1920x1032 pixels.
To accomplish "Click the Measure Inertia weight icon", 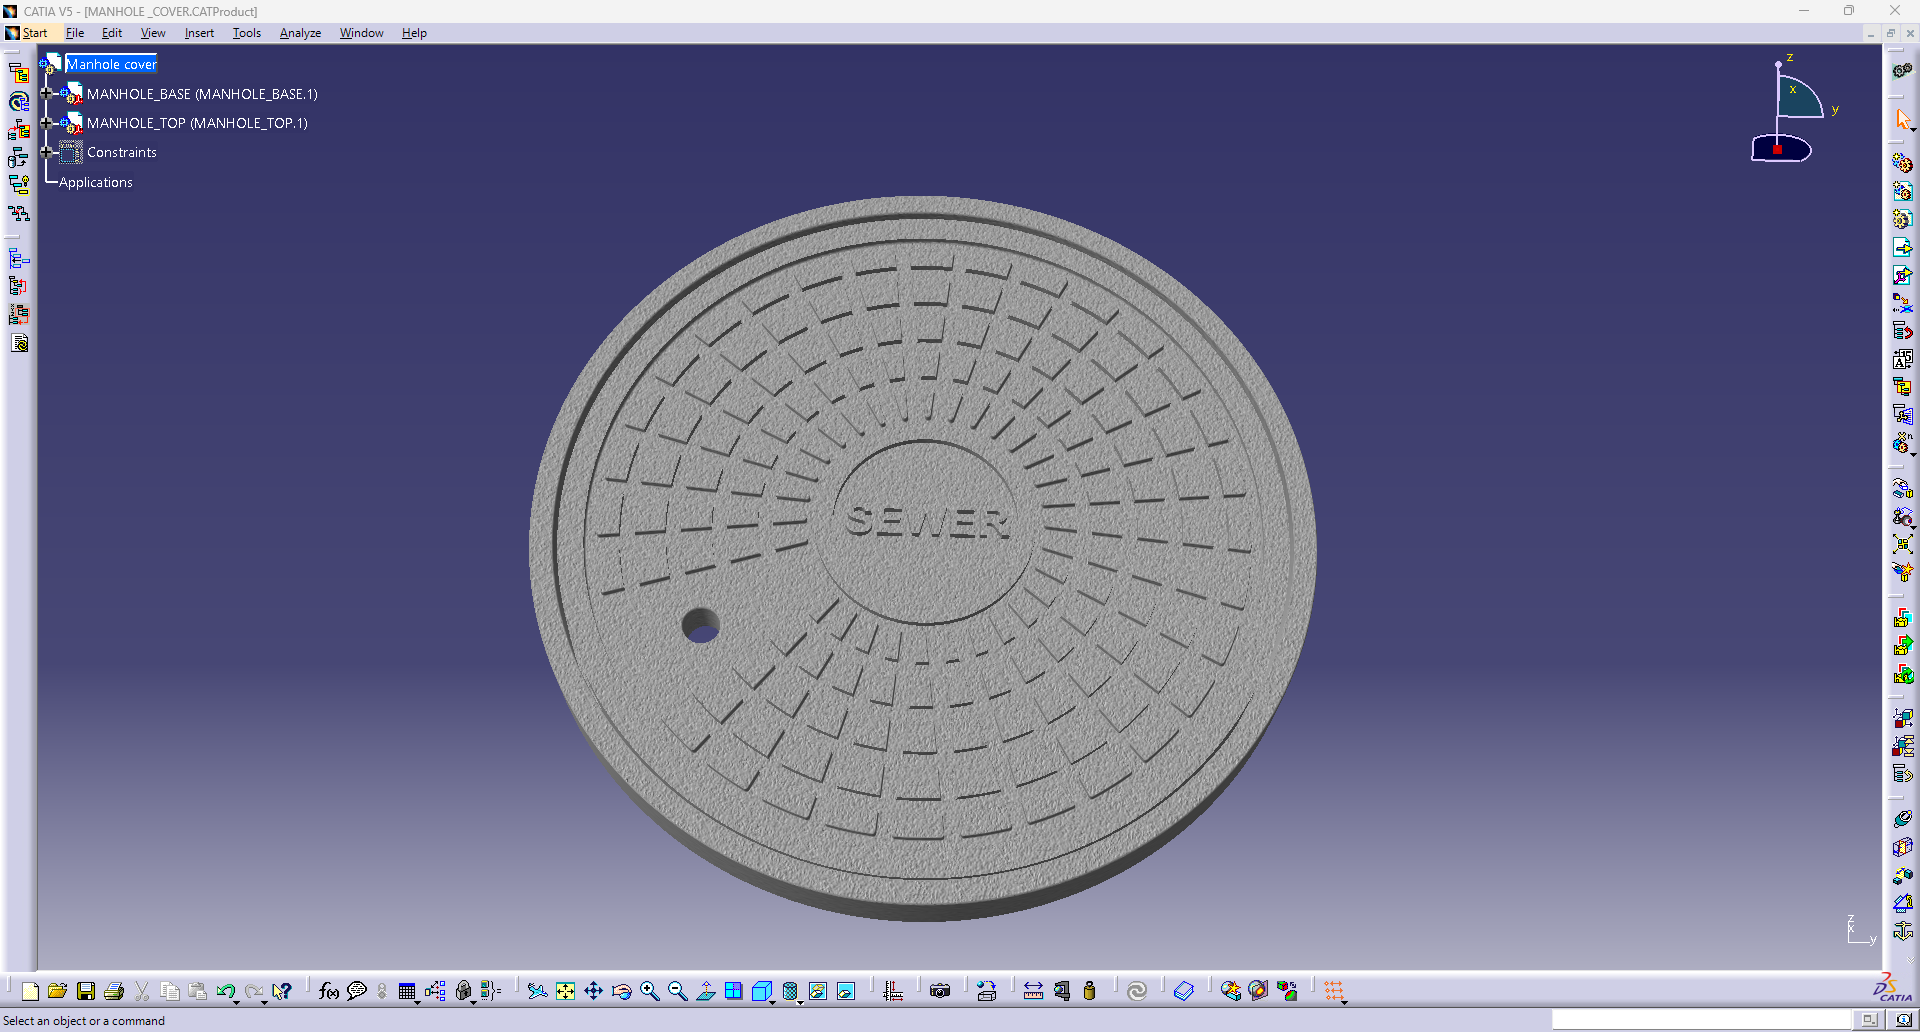I will coord(1089,991).
